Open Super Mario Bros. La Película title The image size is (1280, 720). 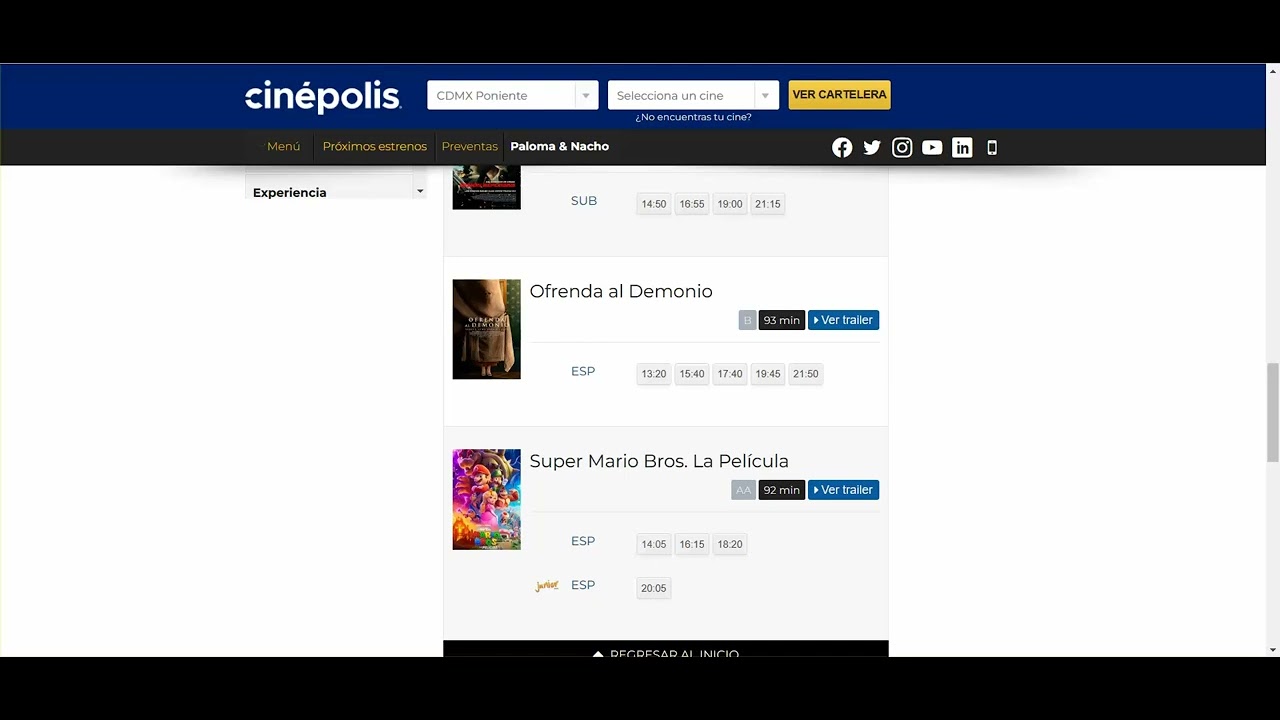659,461
